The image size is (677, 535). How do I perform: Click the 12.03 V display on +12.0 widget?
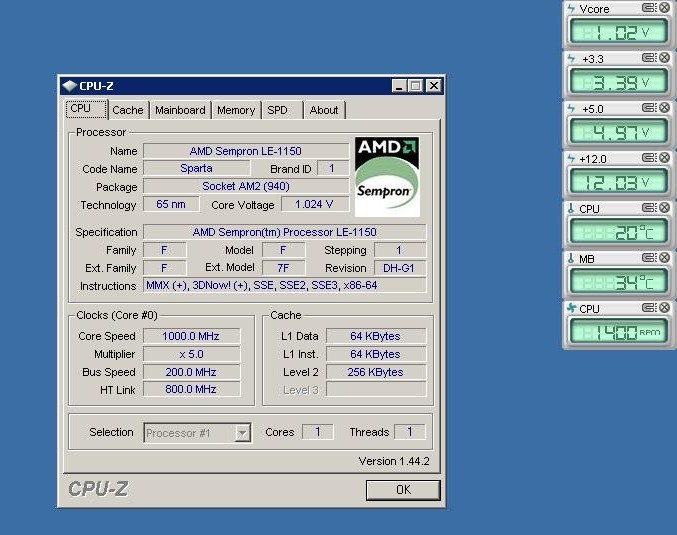(618, 182)
